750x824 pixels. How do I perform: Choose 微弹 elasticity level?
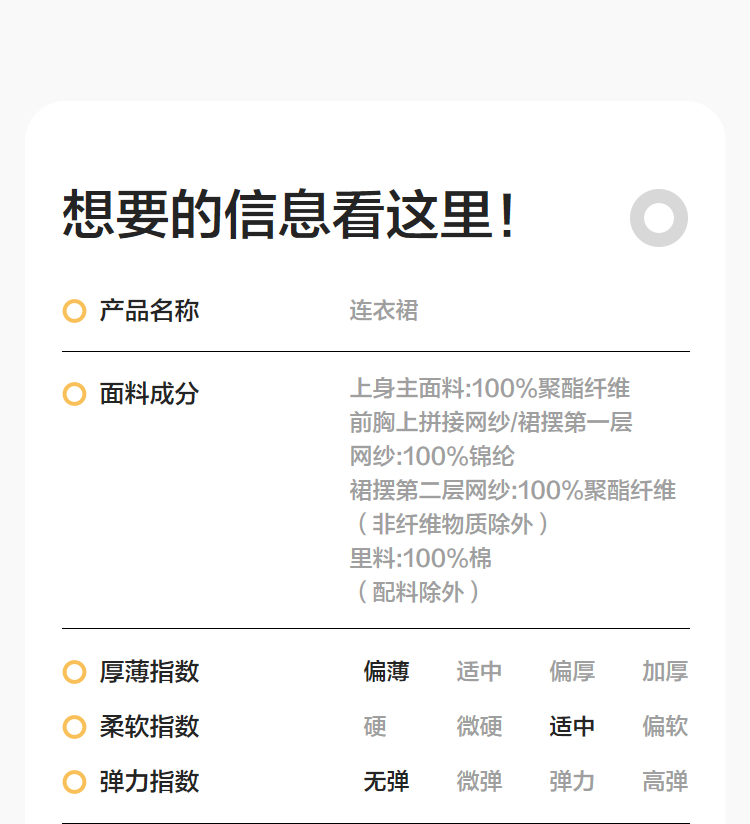479,782
